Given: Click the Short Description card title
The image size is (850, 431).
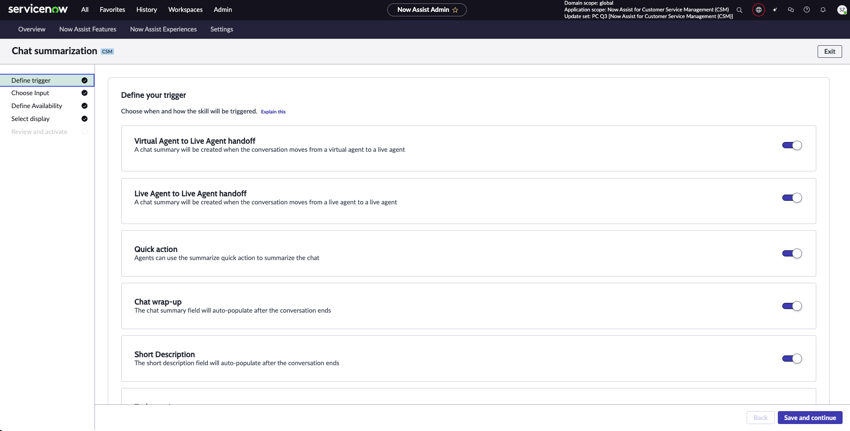Looking at the screenshot, I should (164, 355).
